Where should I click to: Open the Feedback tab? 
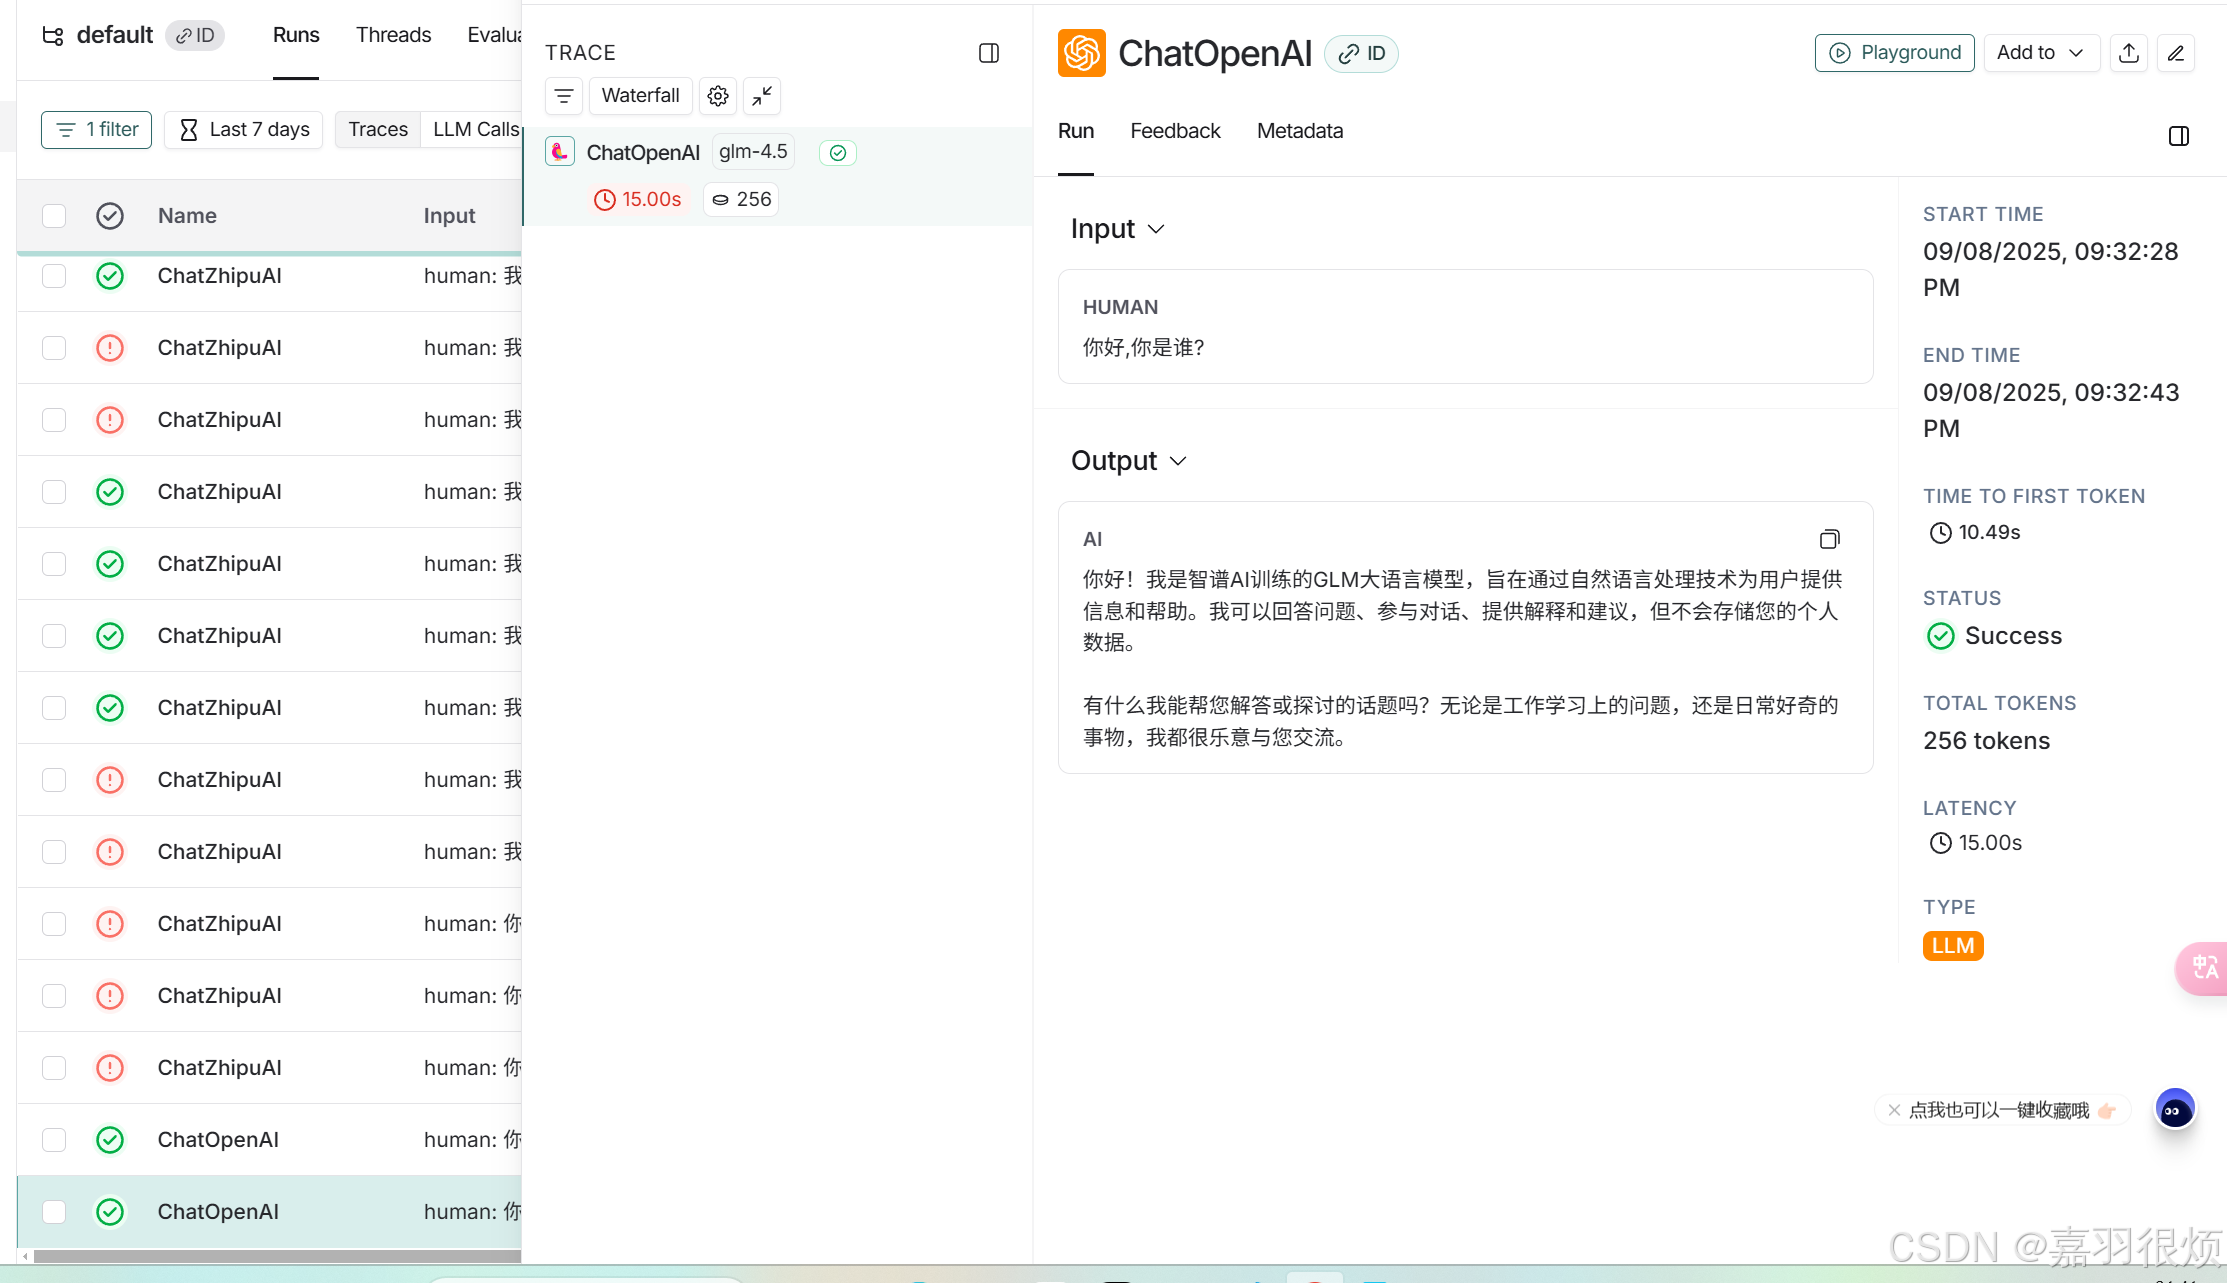coord(1175,132)
